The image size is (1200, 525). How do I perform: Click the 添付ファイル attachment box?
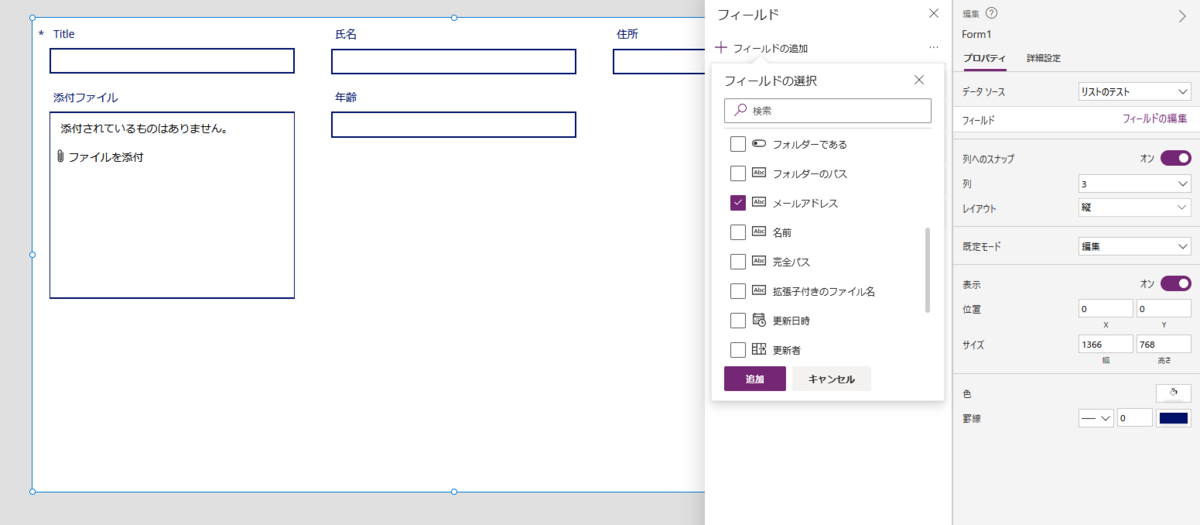(172, 205)
